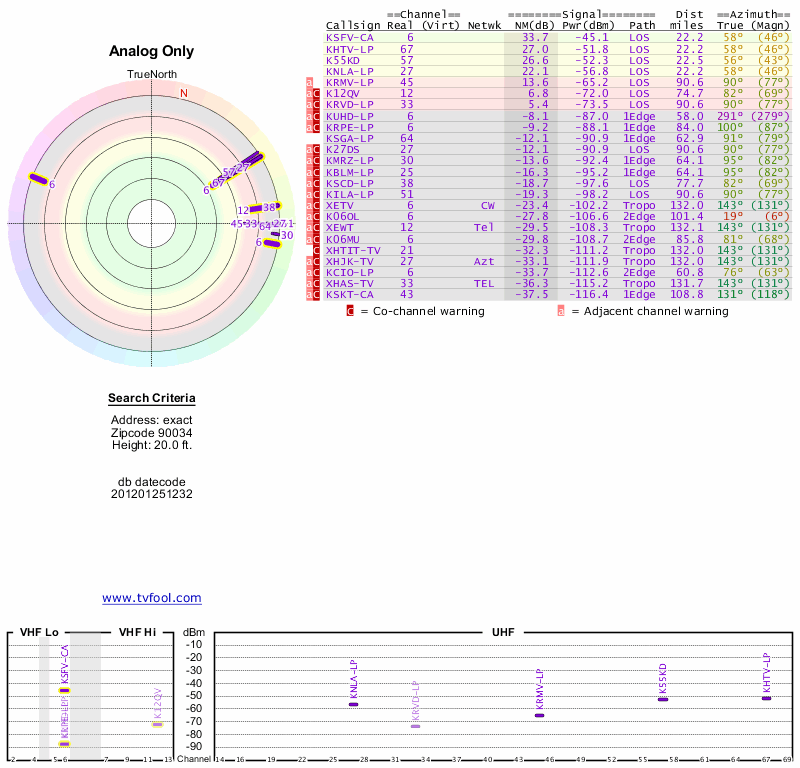The width and height of the screenshot is (800, 768).
Task: Click the adjacent channel warning icon beside KRMV-LP
Action: coord(309,82)
